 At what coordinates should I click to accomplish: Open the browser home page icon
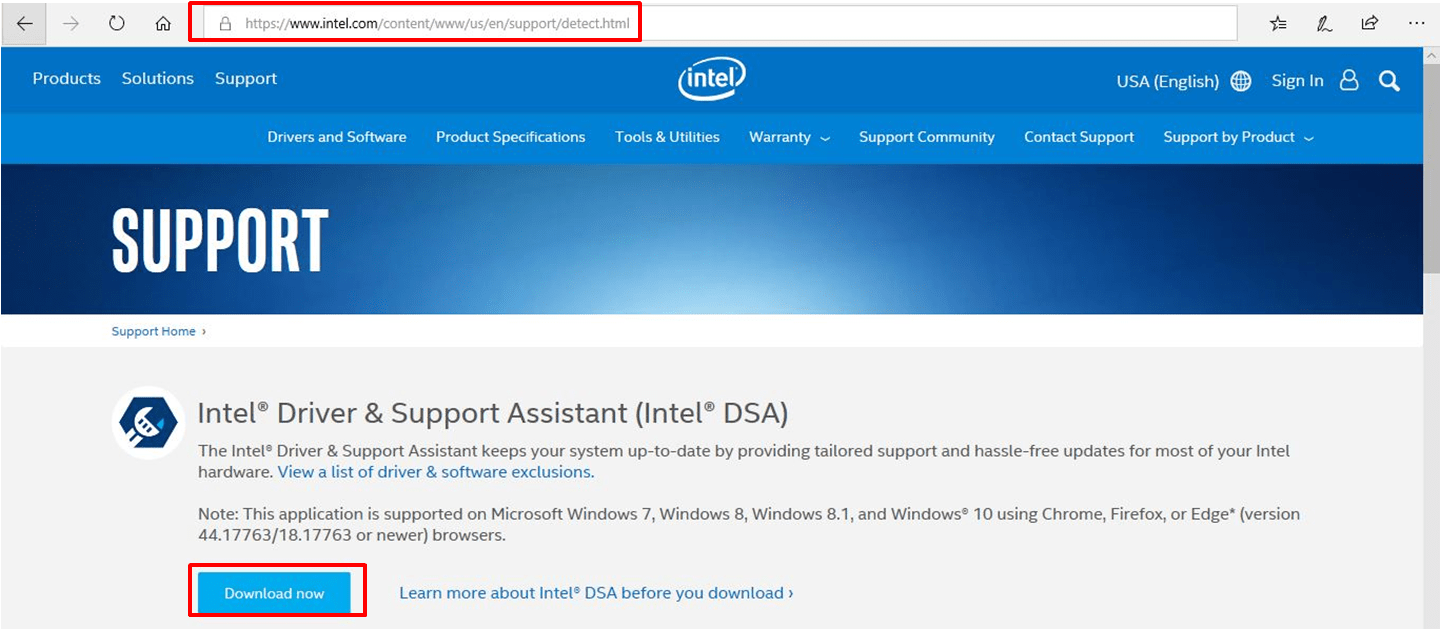click(x=162, y=23)
